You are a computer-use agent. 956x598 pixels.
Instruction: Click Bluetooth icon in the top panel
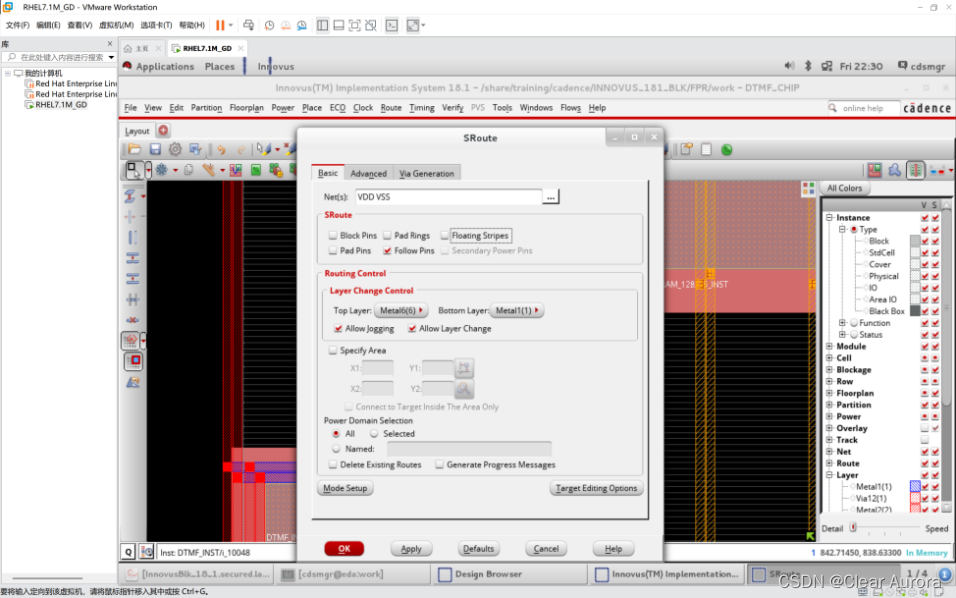[808, 66]
